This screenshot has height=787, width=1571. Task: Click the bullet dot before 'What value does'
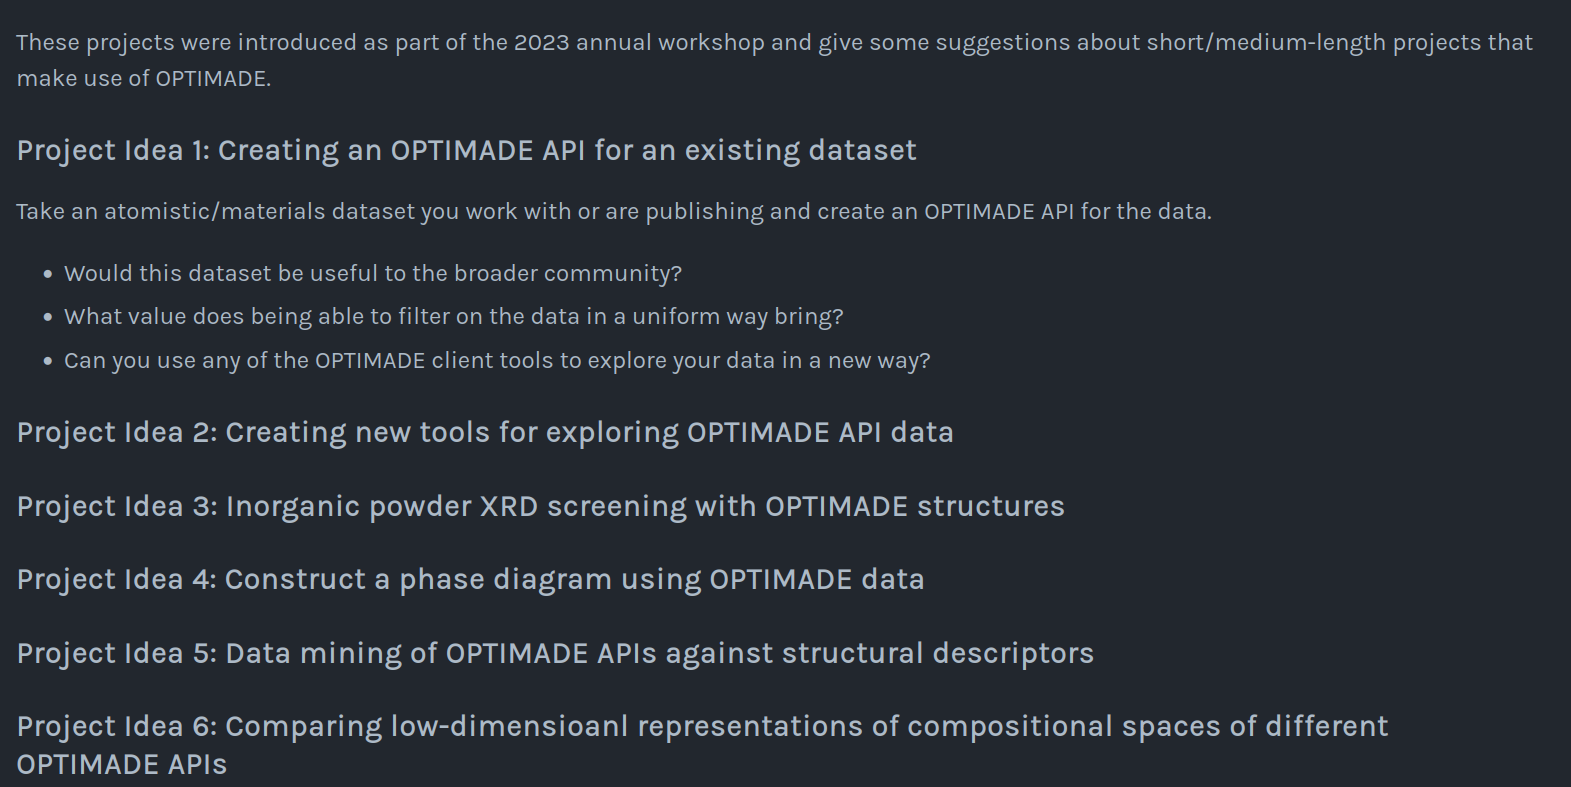48,317
